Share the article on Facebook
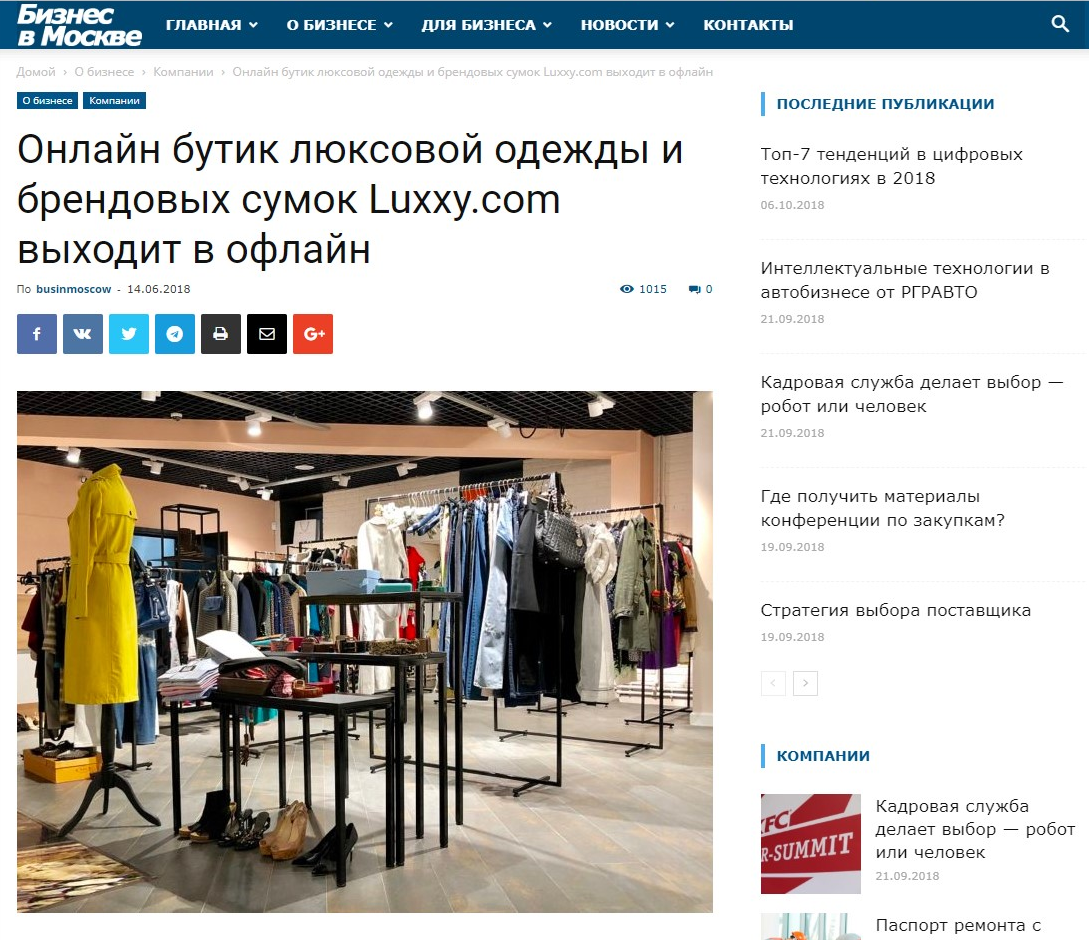Image resolution: width=1089 pixels, height=940 pixels. point(37,334)
